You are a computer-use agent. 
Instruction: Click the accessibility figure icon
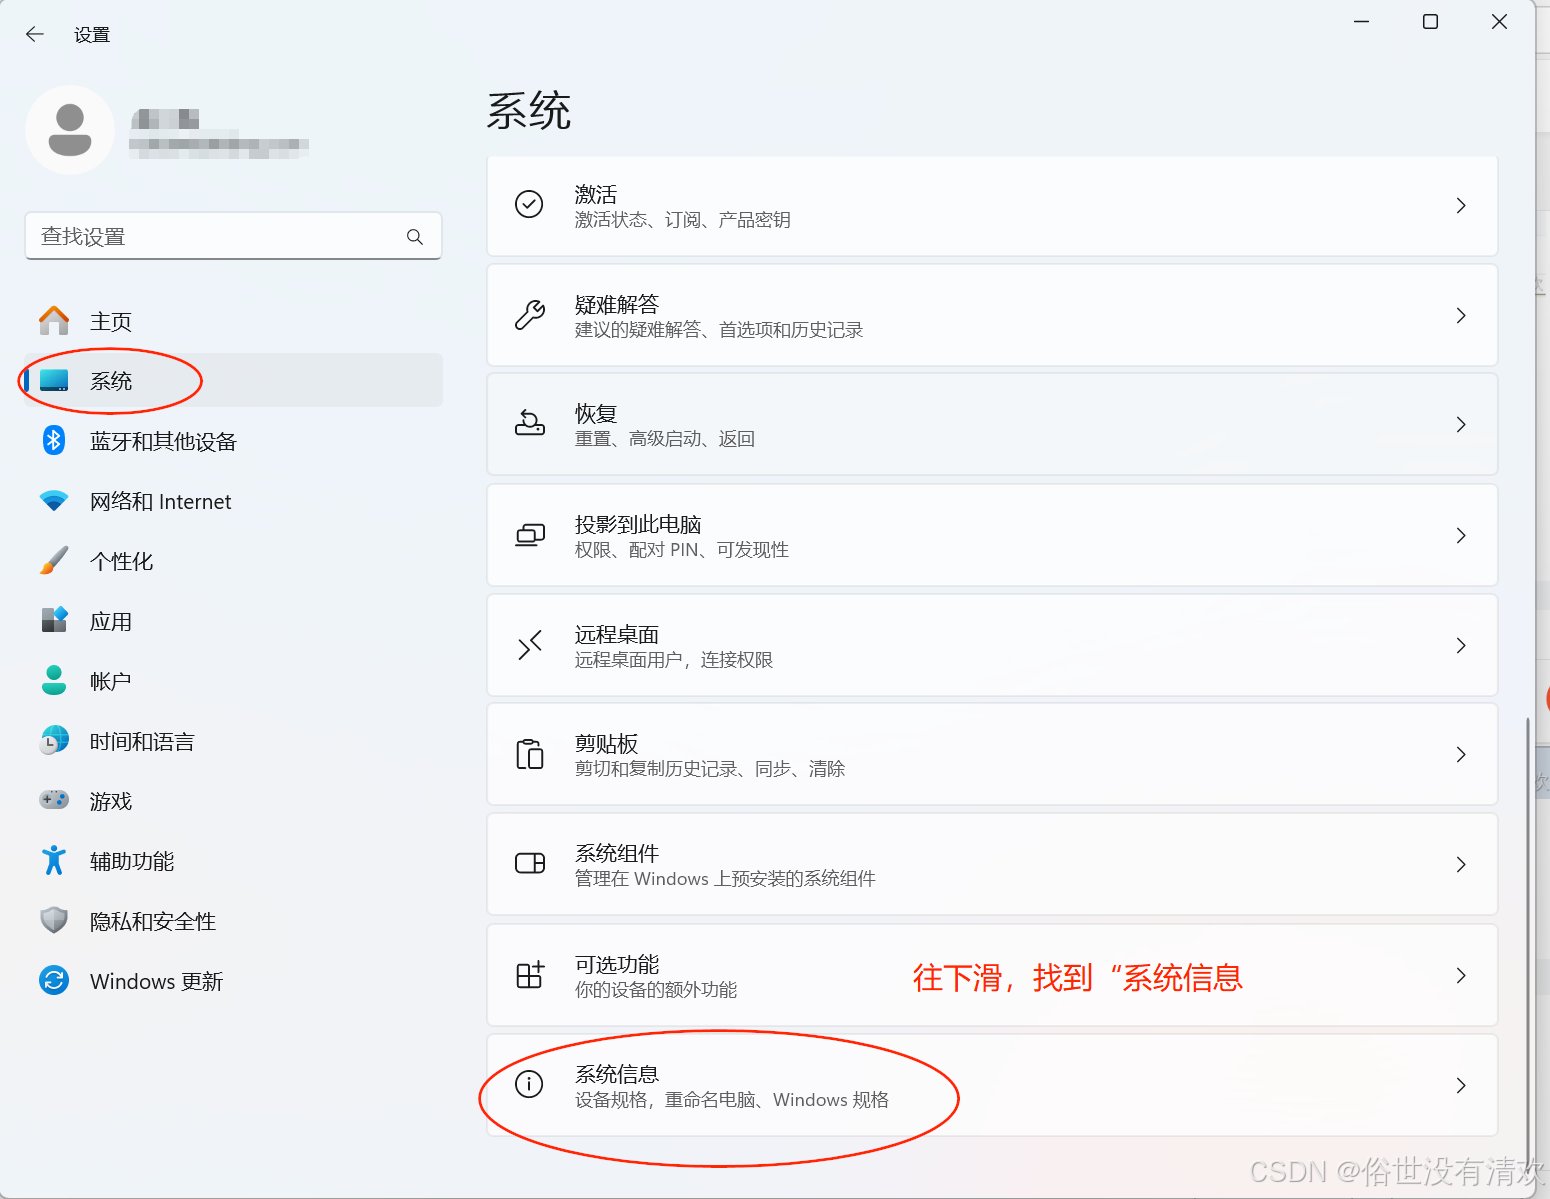point(54,860)
